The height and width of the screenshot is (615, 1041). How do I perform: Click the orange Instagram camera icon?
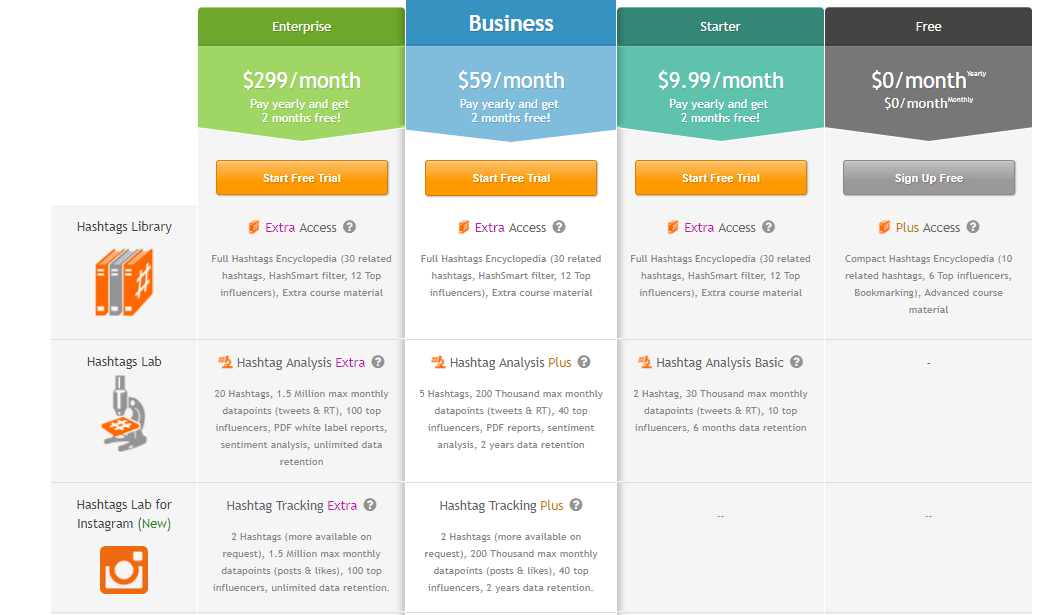click(124, 570)
